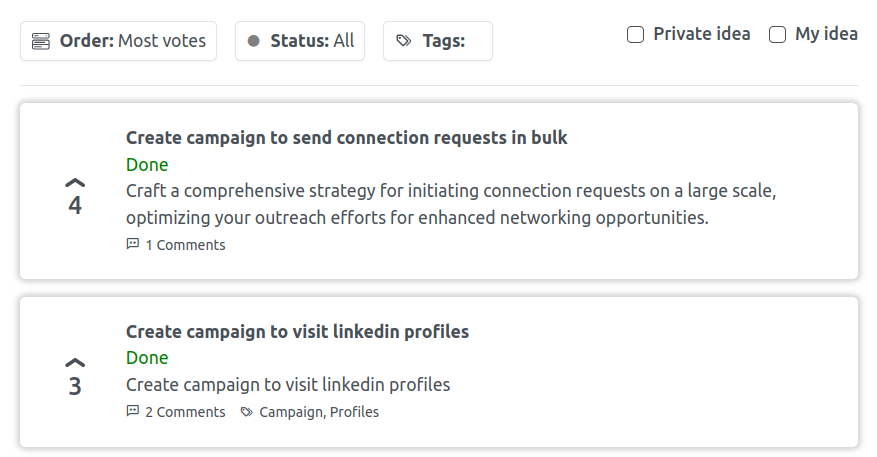This screenshot has width=877, height=457.
Task: Click the vote count 4
Action: click(x=75, y=206)
